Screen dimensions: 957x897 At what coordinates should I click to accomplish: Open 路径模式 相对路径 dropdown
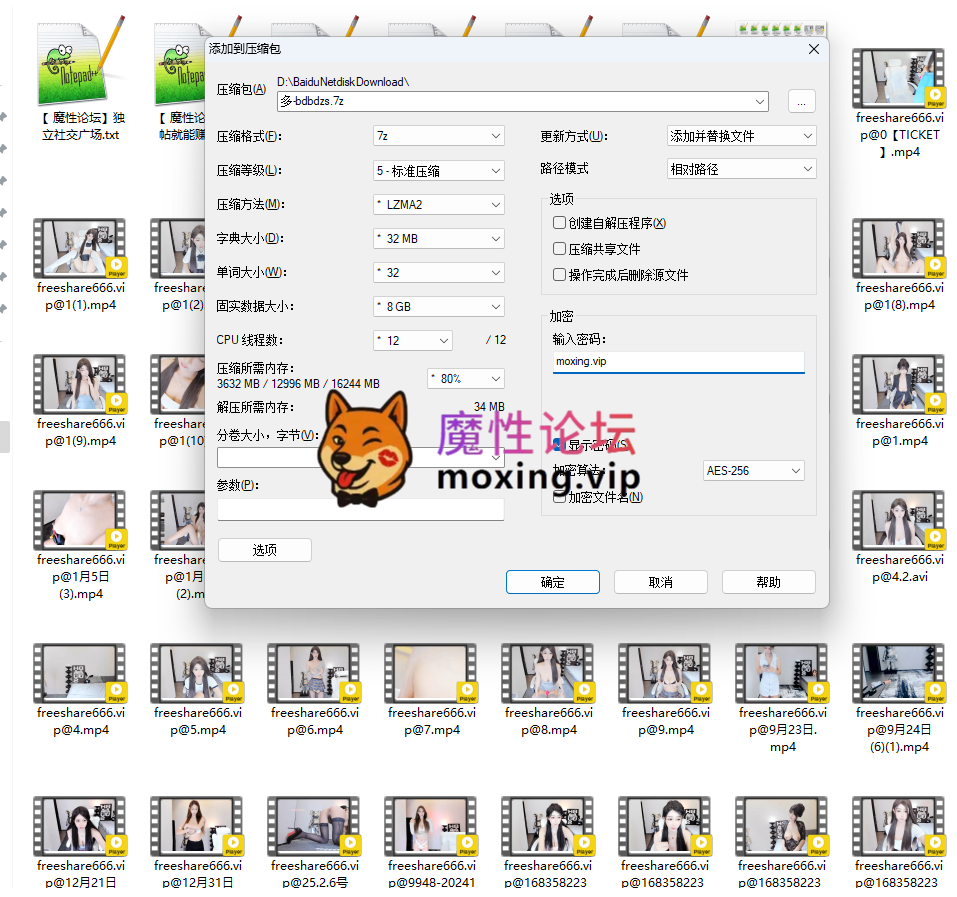(x=742, y=169)
